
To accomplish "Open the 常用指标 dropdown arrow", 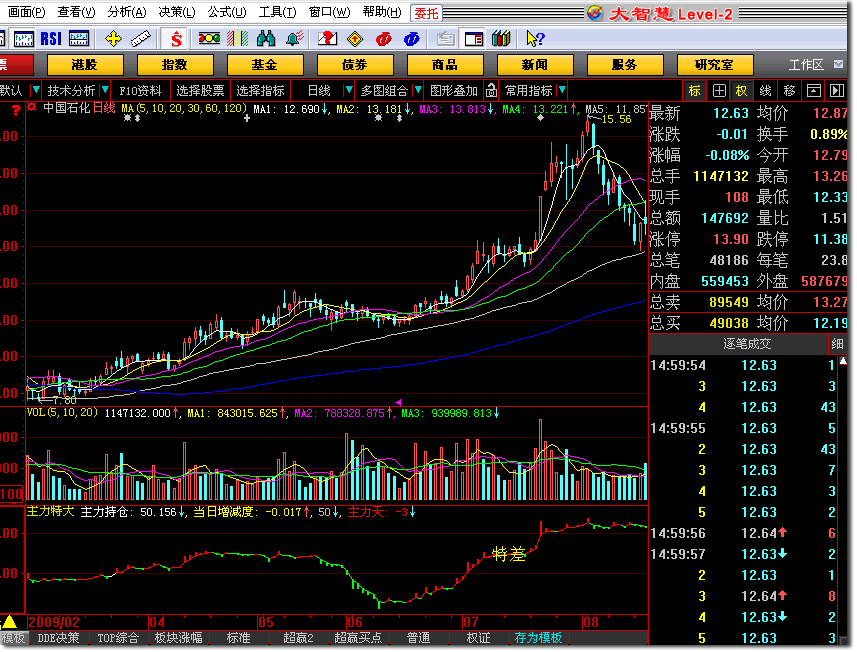I will point(562,90).
